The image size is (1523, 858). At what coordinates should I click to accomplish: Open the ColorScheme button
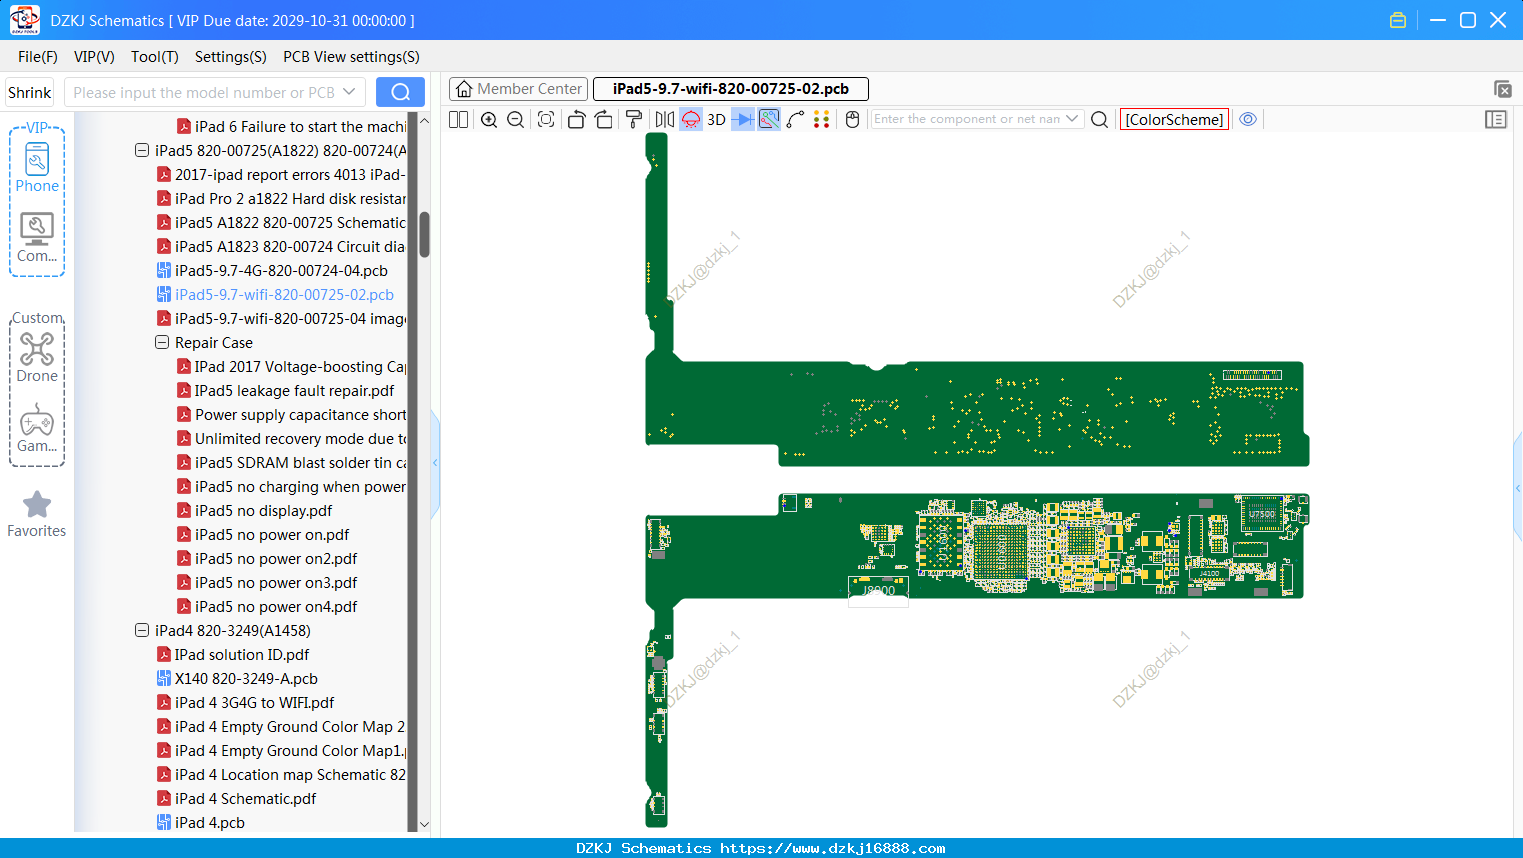click(x=1174, y=119)
